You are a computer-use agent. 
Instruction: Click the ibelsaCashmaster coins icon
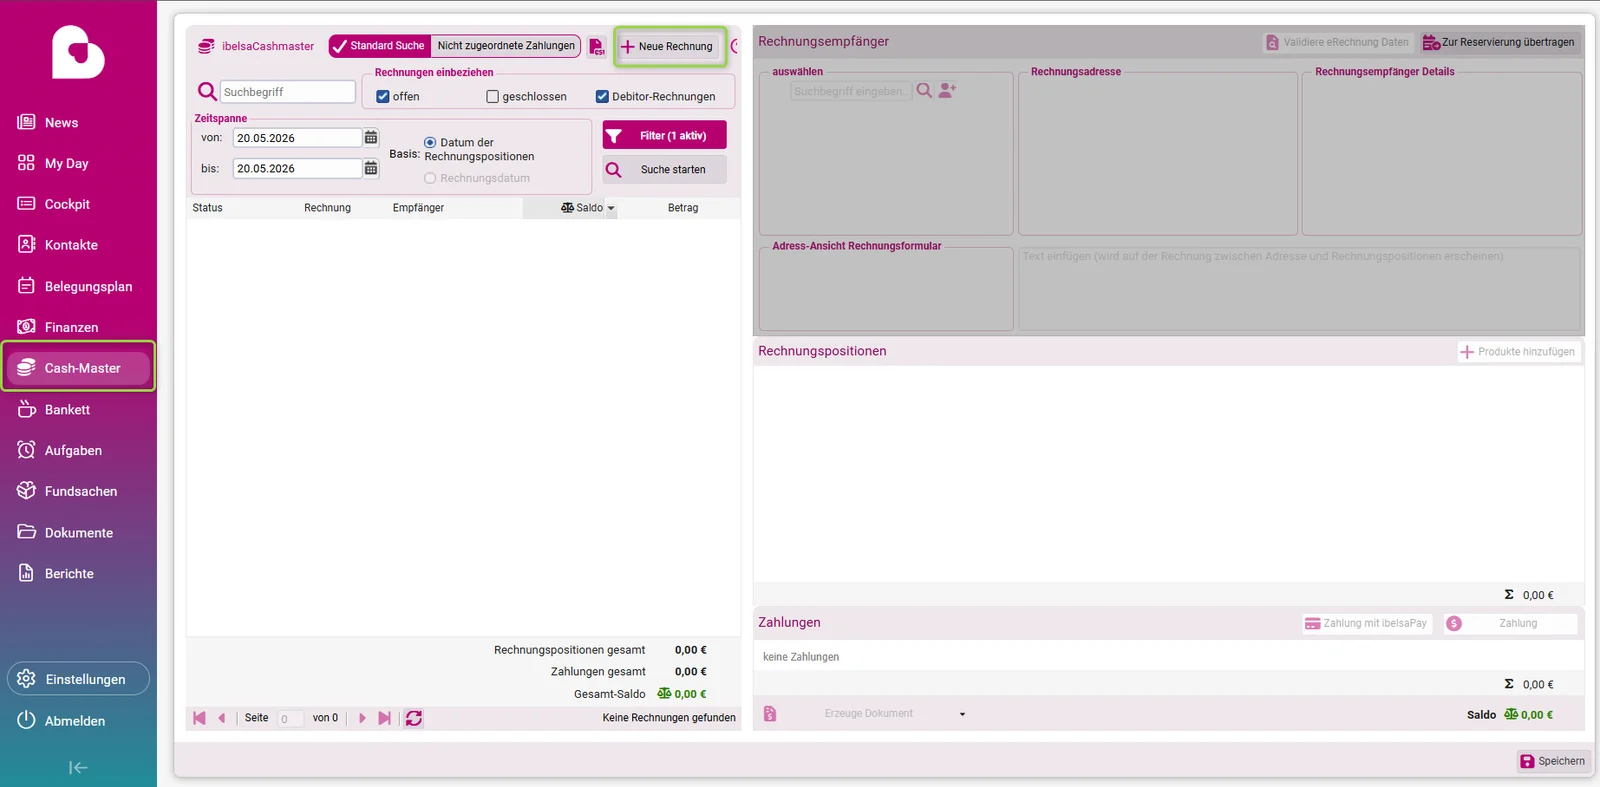206,46
